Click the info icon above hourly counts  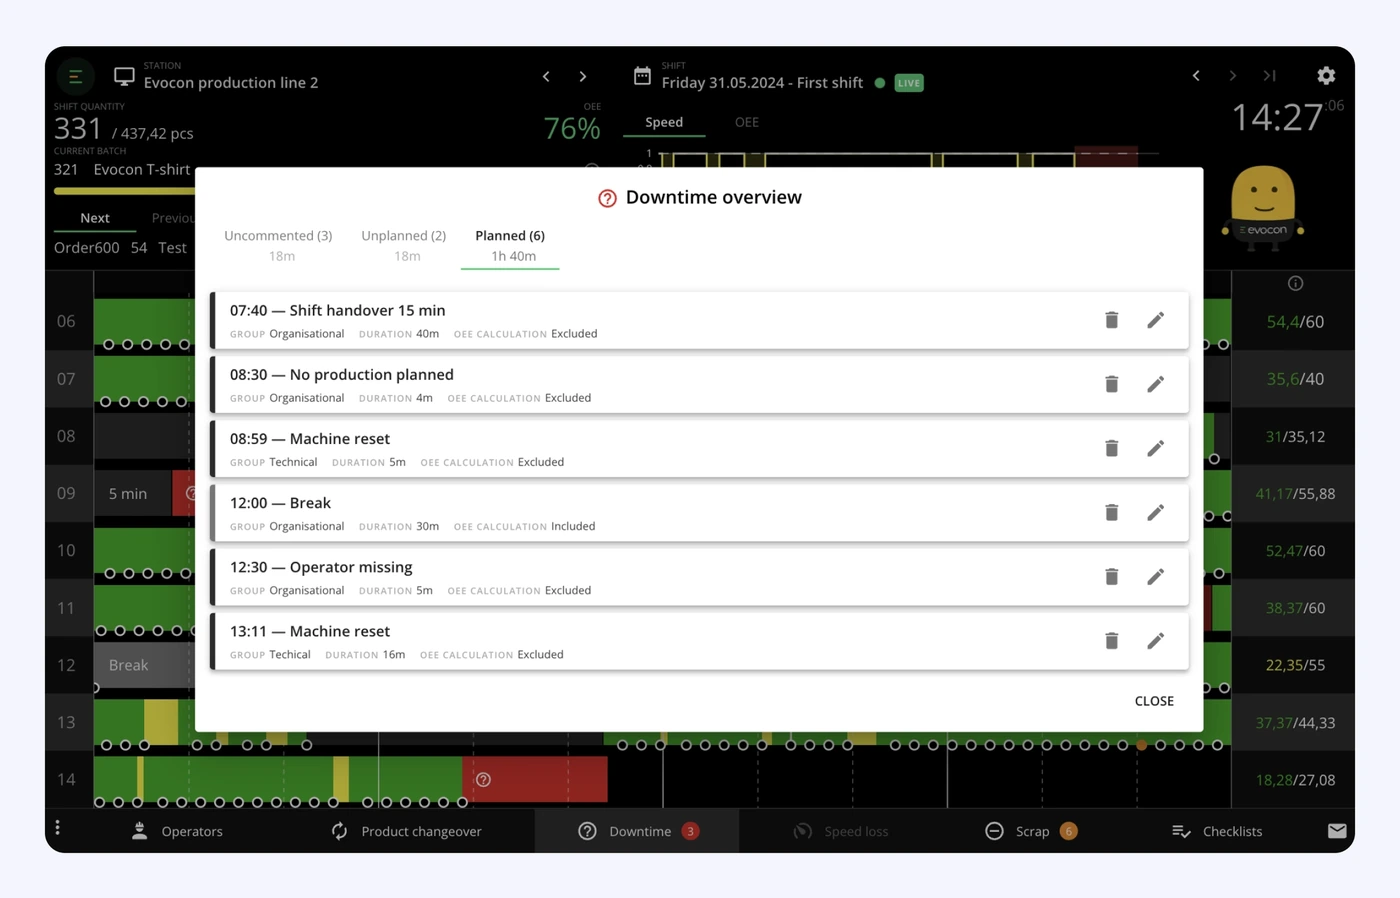point(1295,284)
